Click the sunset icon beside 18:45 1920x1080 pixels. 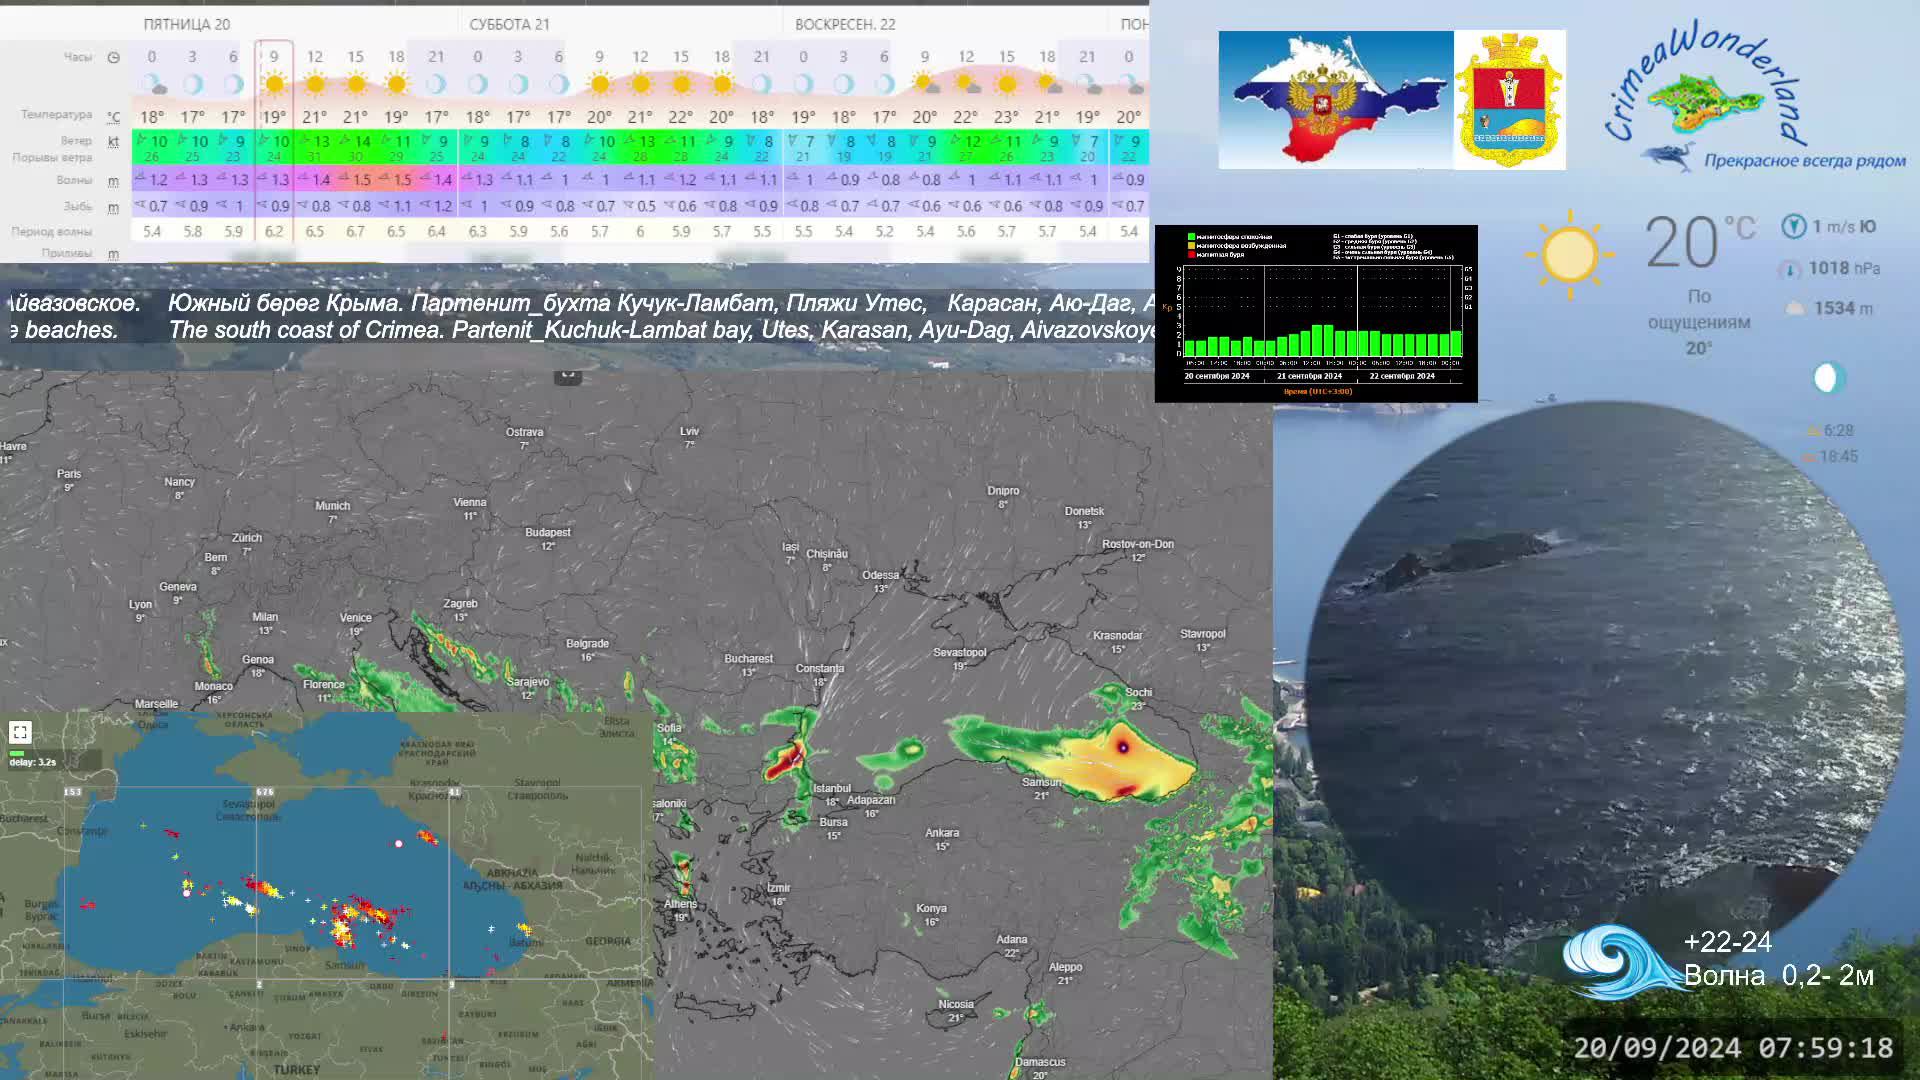pyautogui.click(x=1809, y=457)
